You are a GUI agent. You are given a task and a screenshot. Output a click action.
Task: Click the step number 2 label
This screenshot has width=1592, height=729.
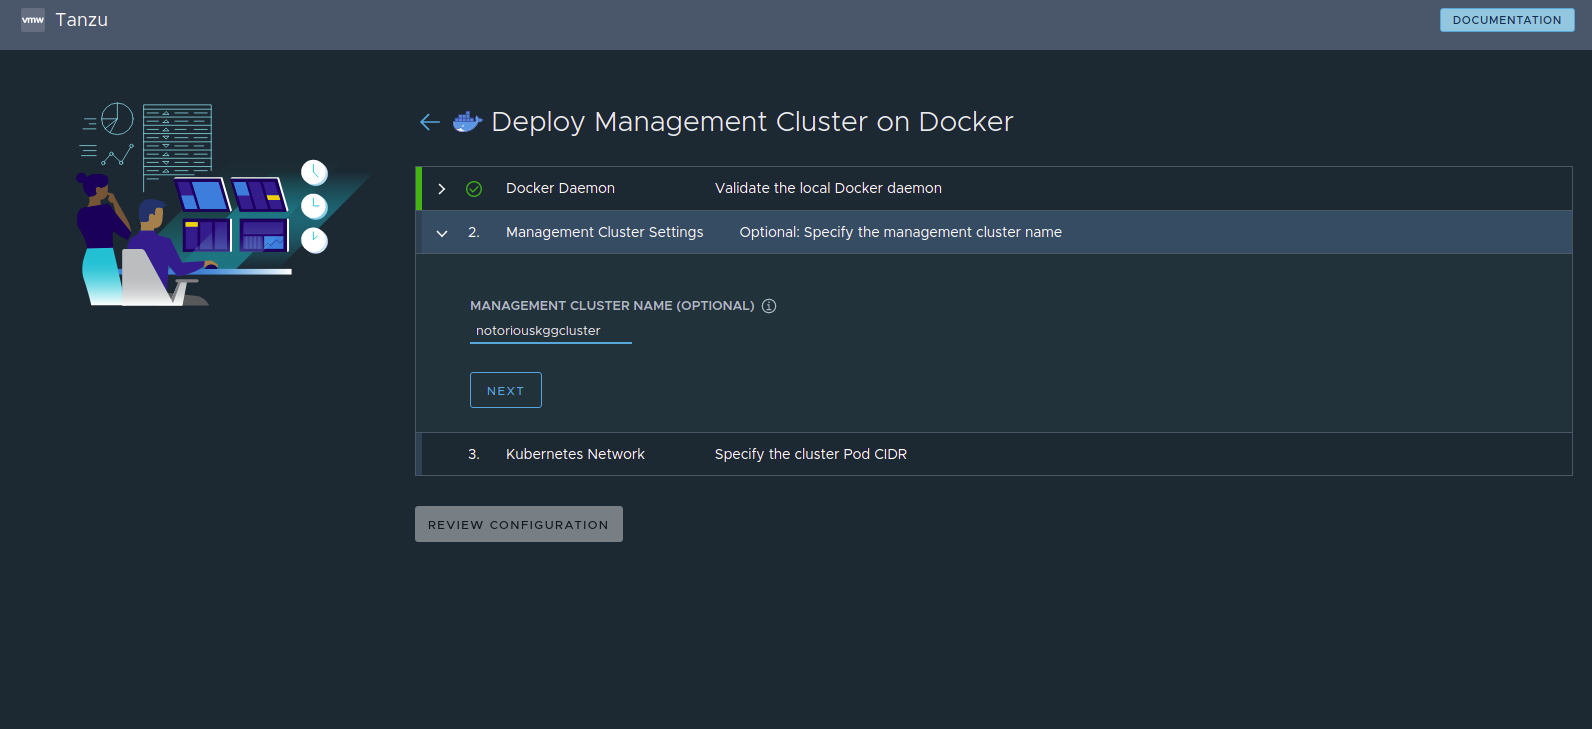(474, 232)
